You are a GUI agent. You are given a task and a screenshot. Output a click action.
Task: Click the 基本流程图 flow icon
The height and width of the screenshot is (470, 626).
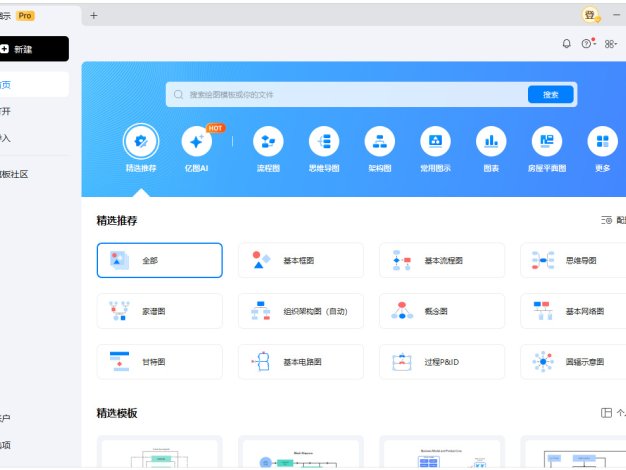(402, 260)
